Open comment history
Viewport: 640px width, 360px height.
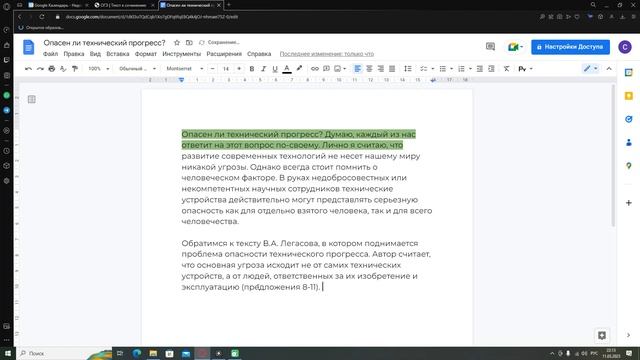click(491, 47)
